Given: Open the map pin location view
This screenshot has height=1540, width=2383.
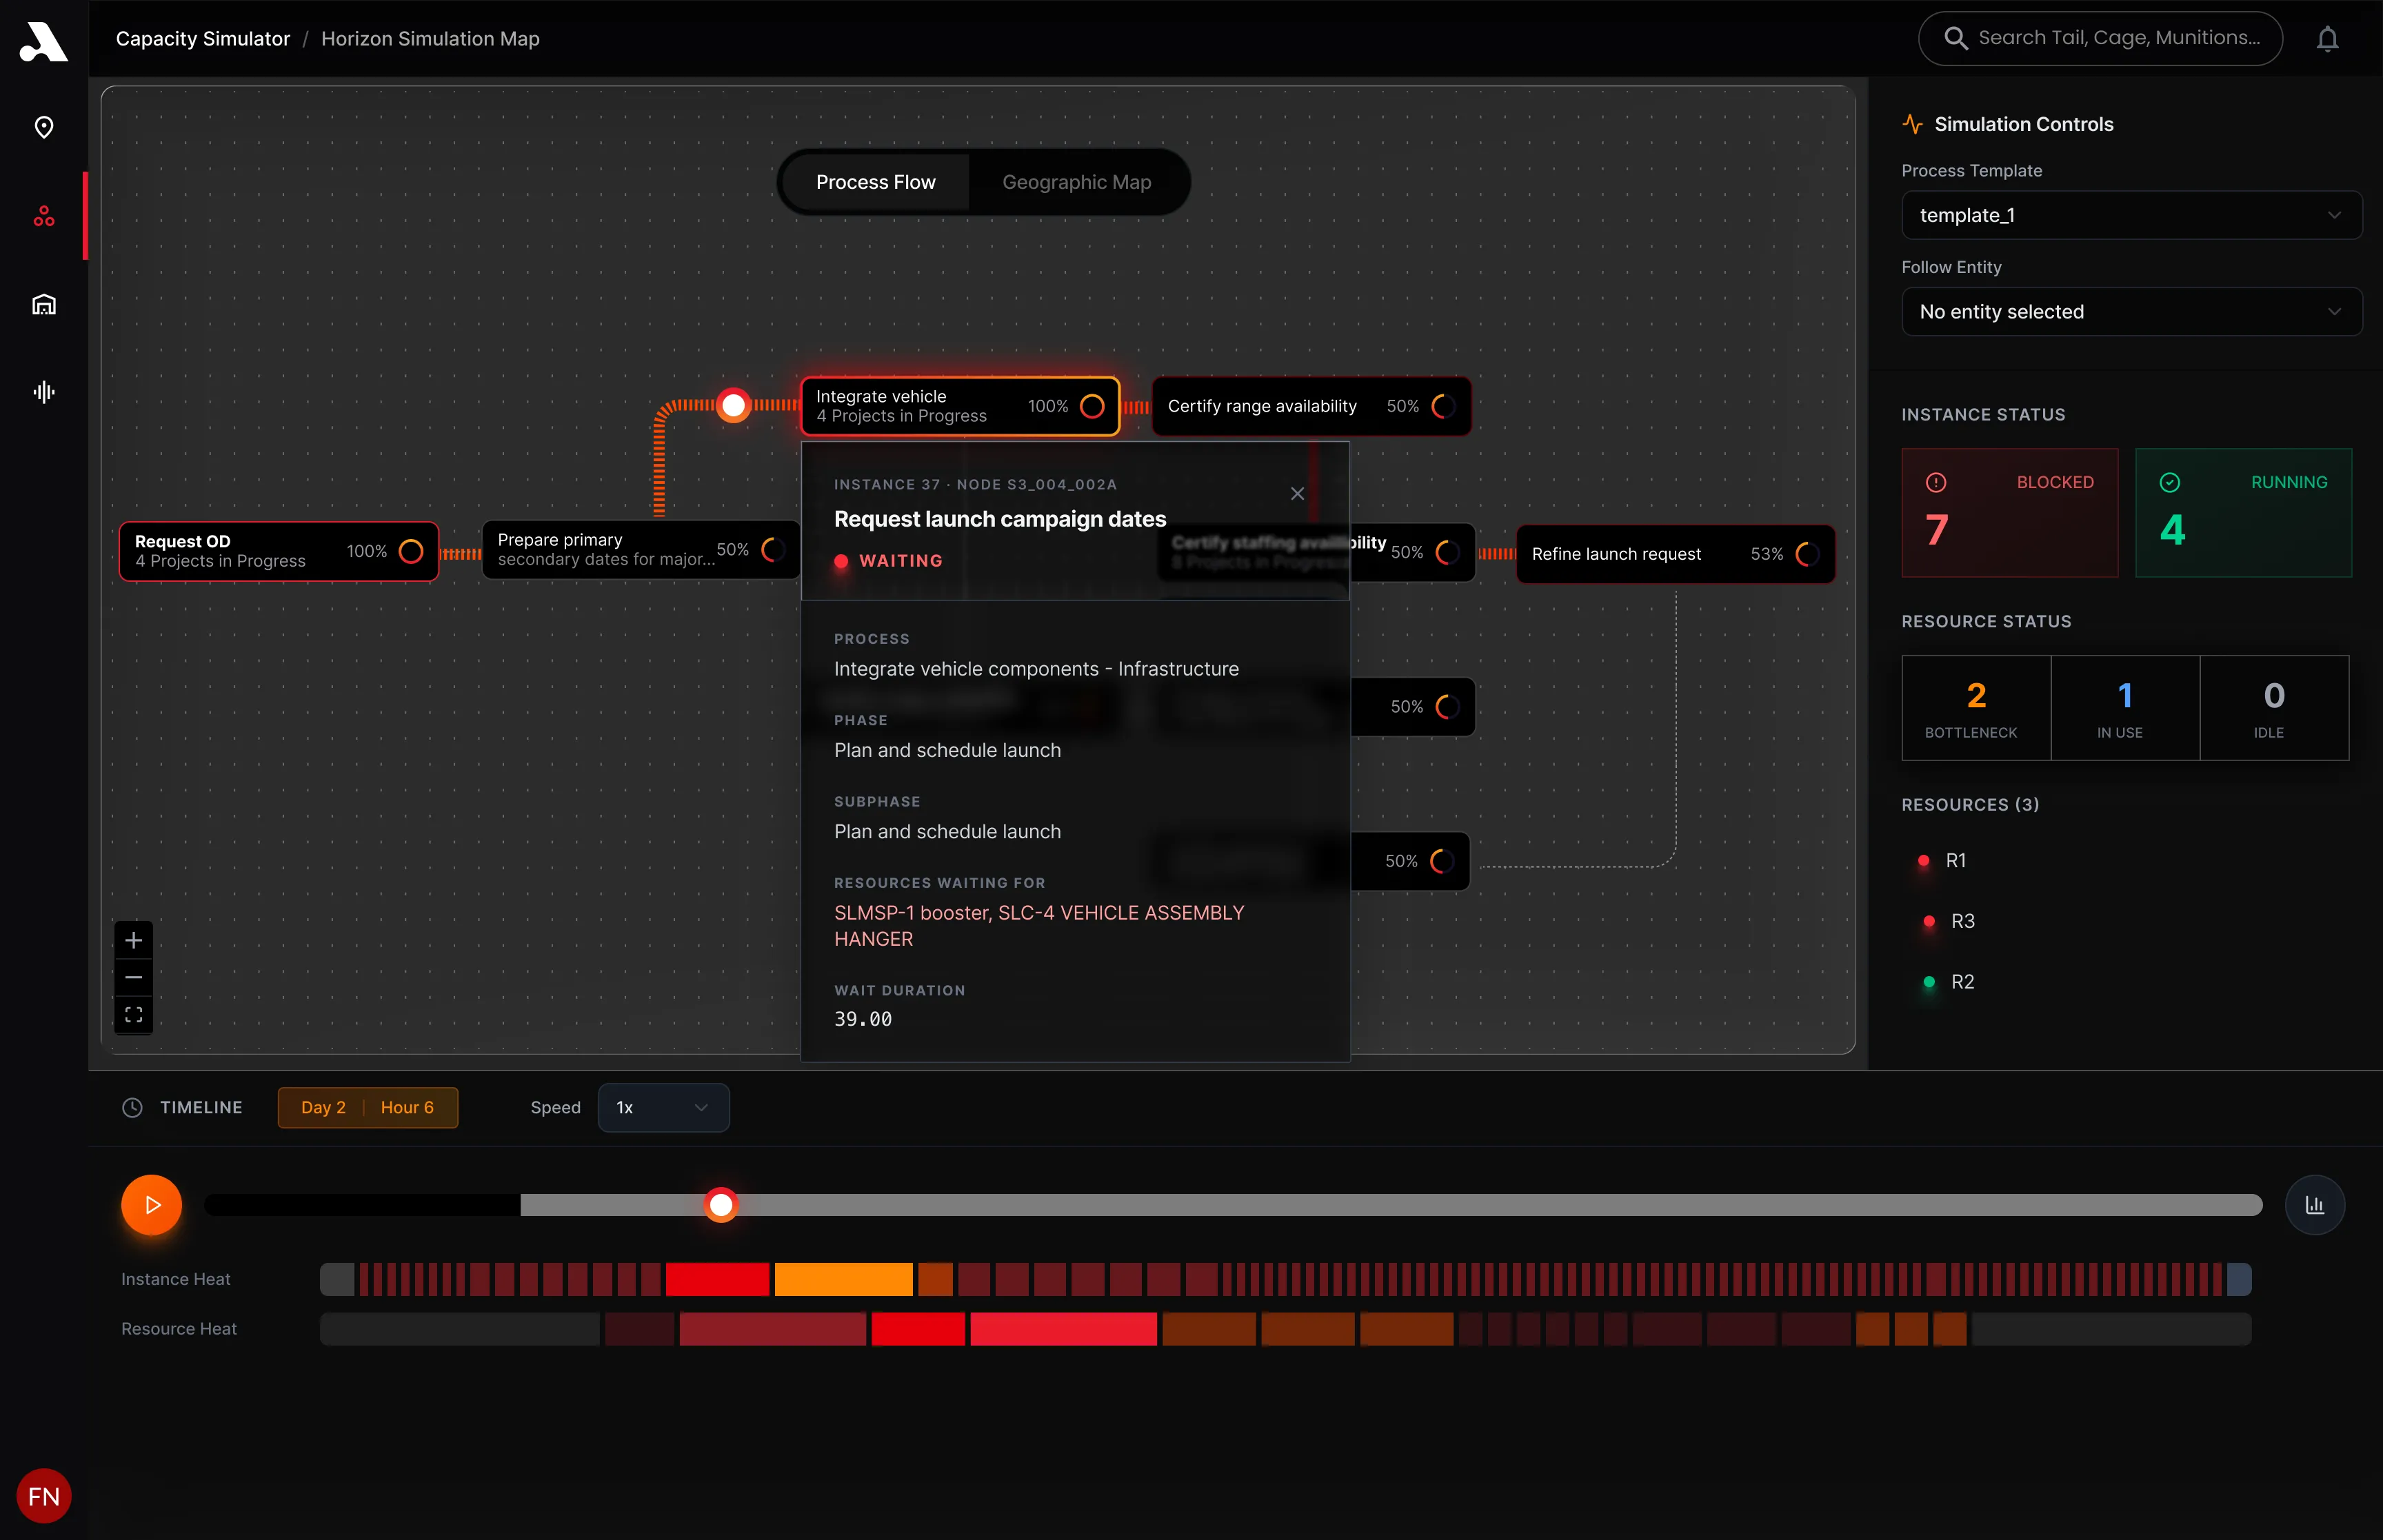Looking at the screenshot, I should coord(44,127).
